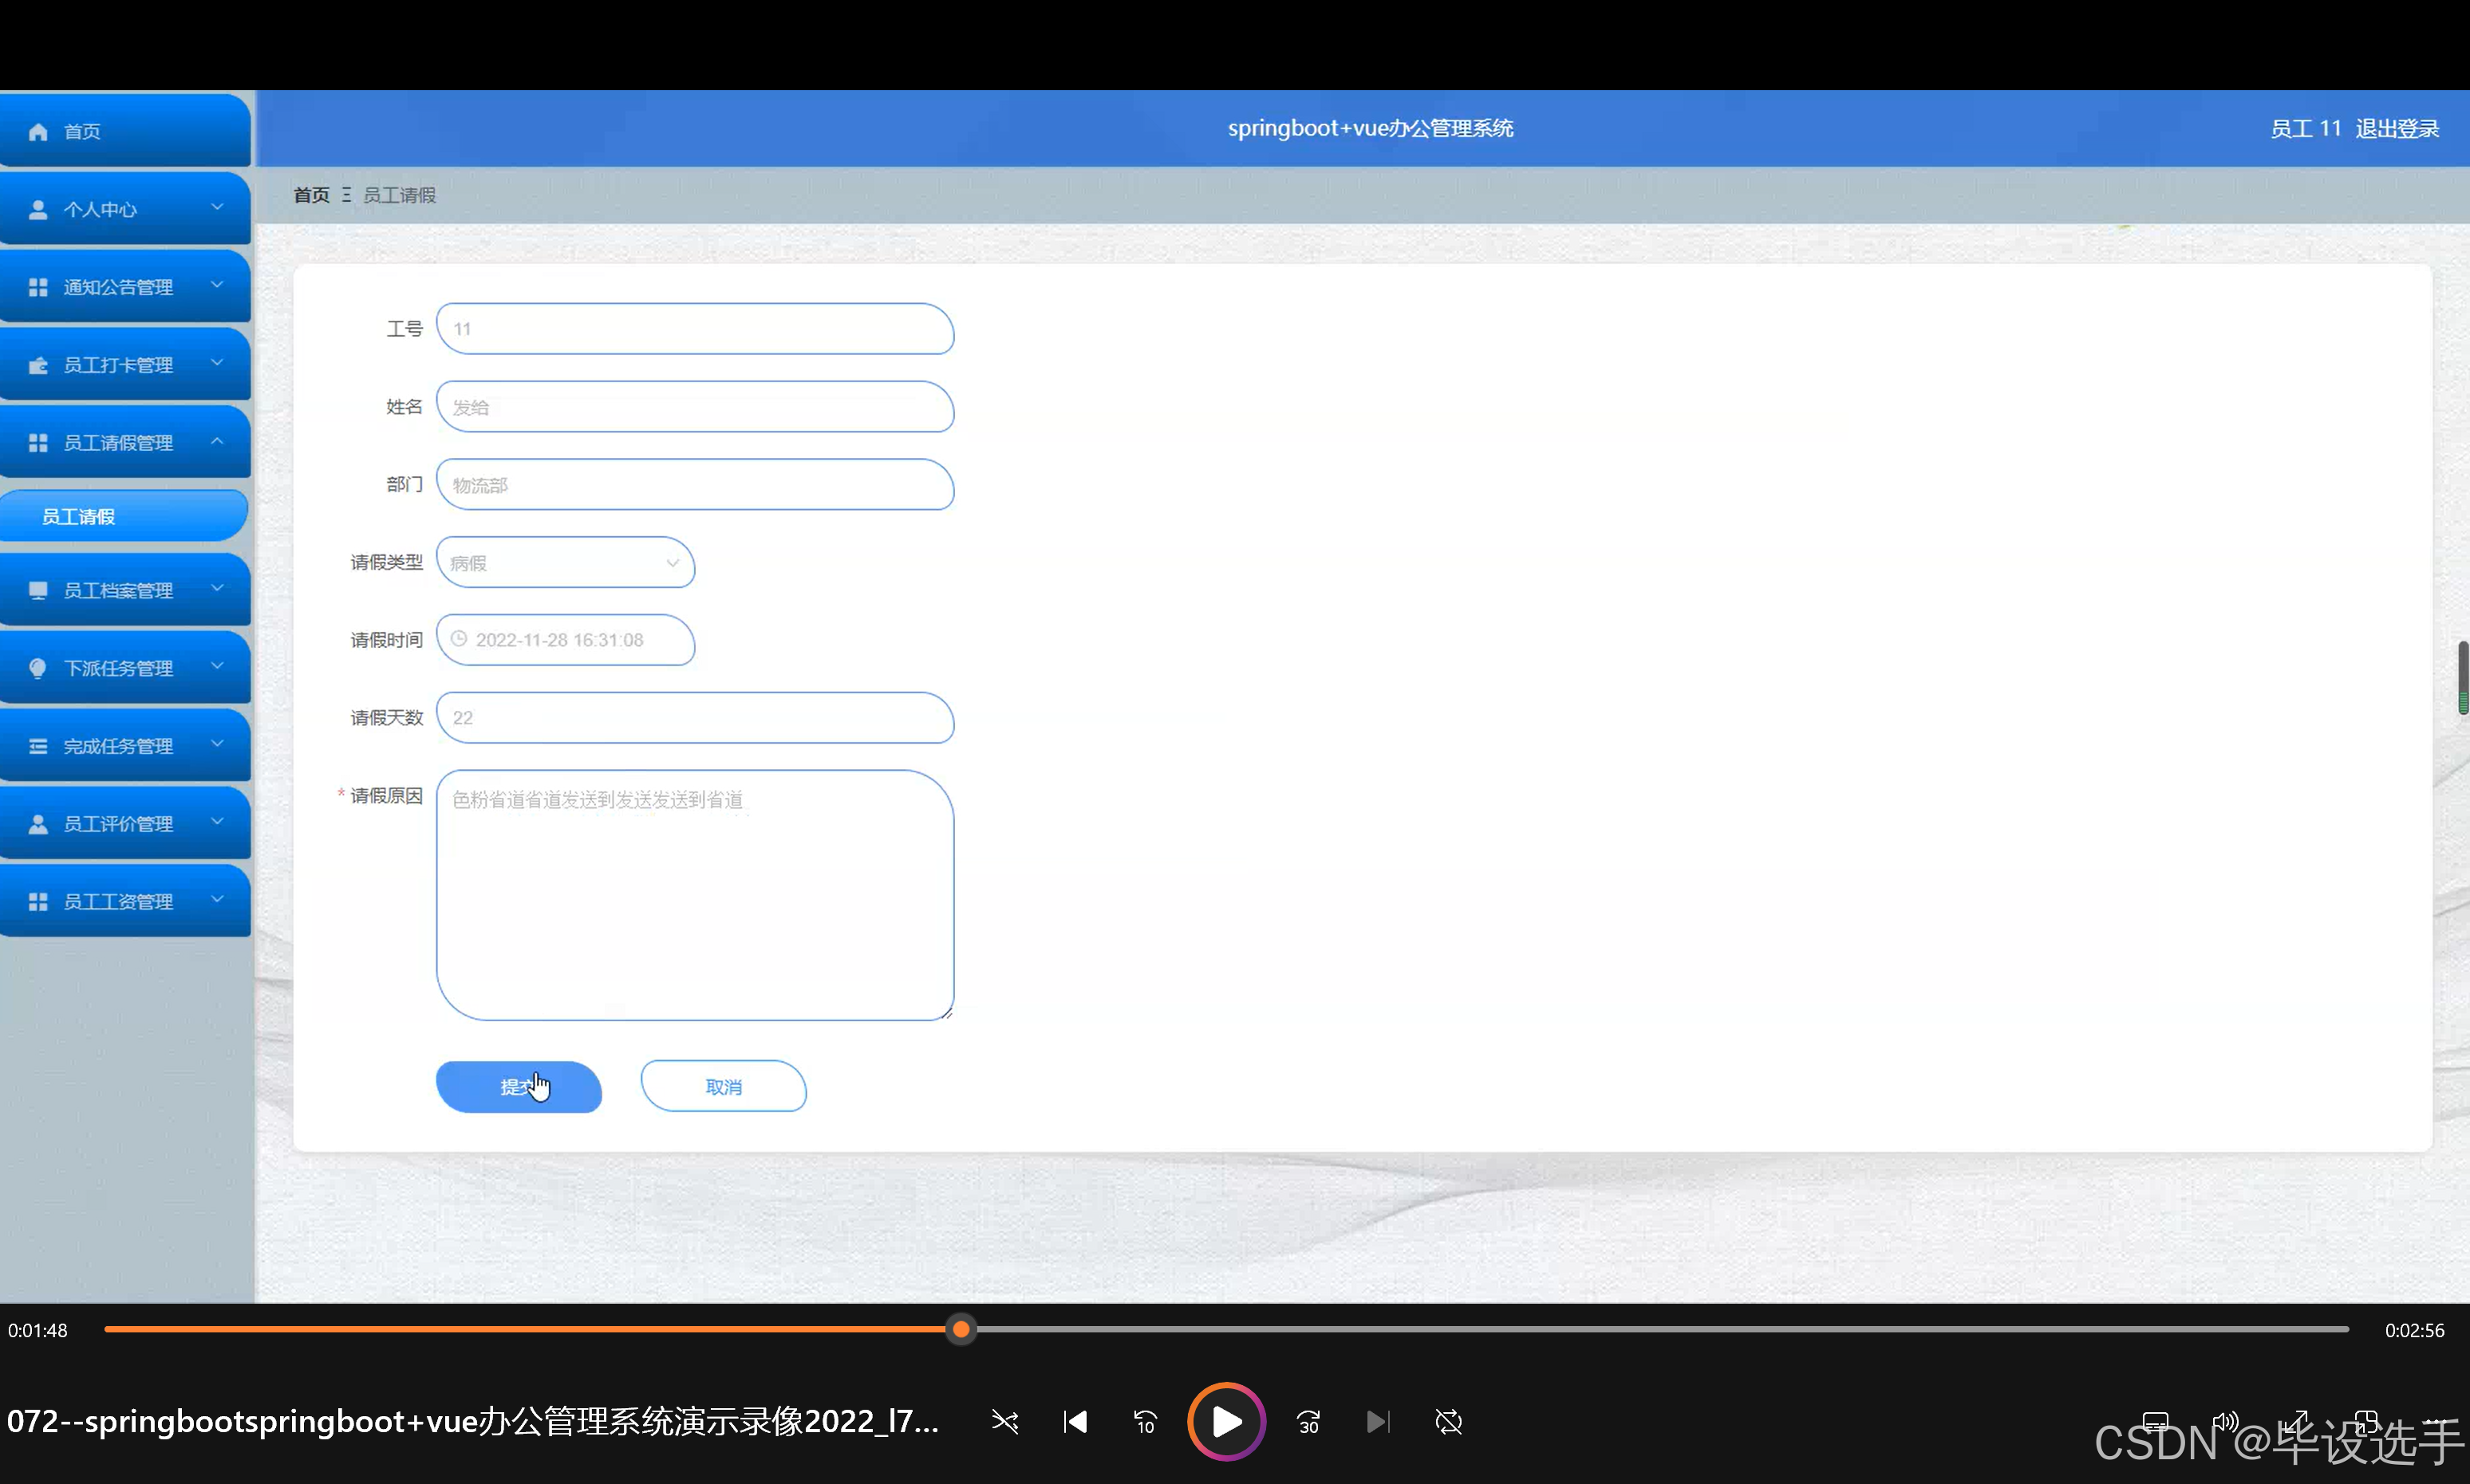Collapse the 员工请假管理 menu chevron
This screenshot has height=1484, width=2470.
click(x=217, y=441)
